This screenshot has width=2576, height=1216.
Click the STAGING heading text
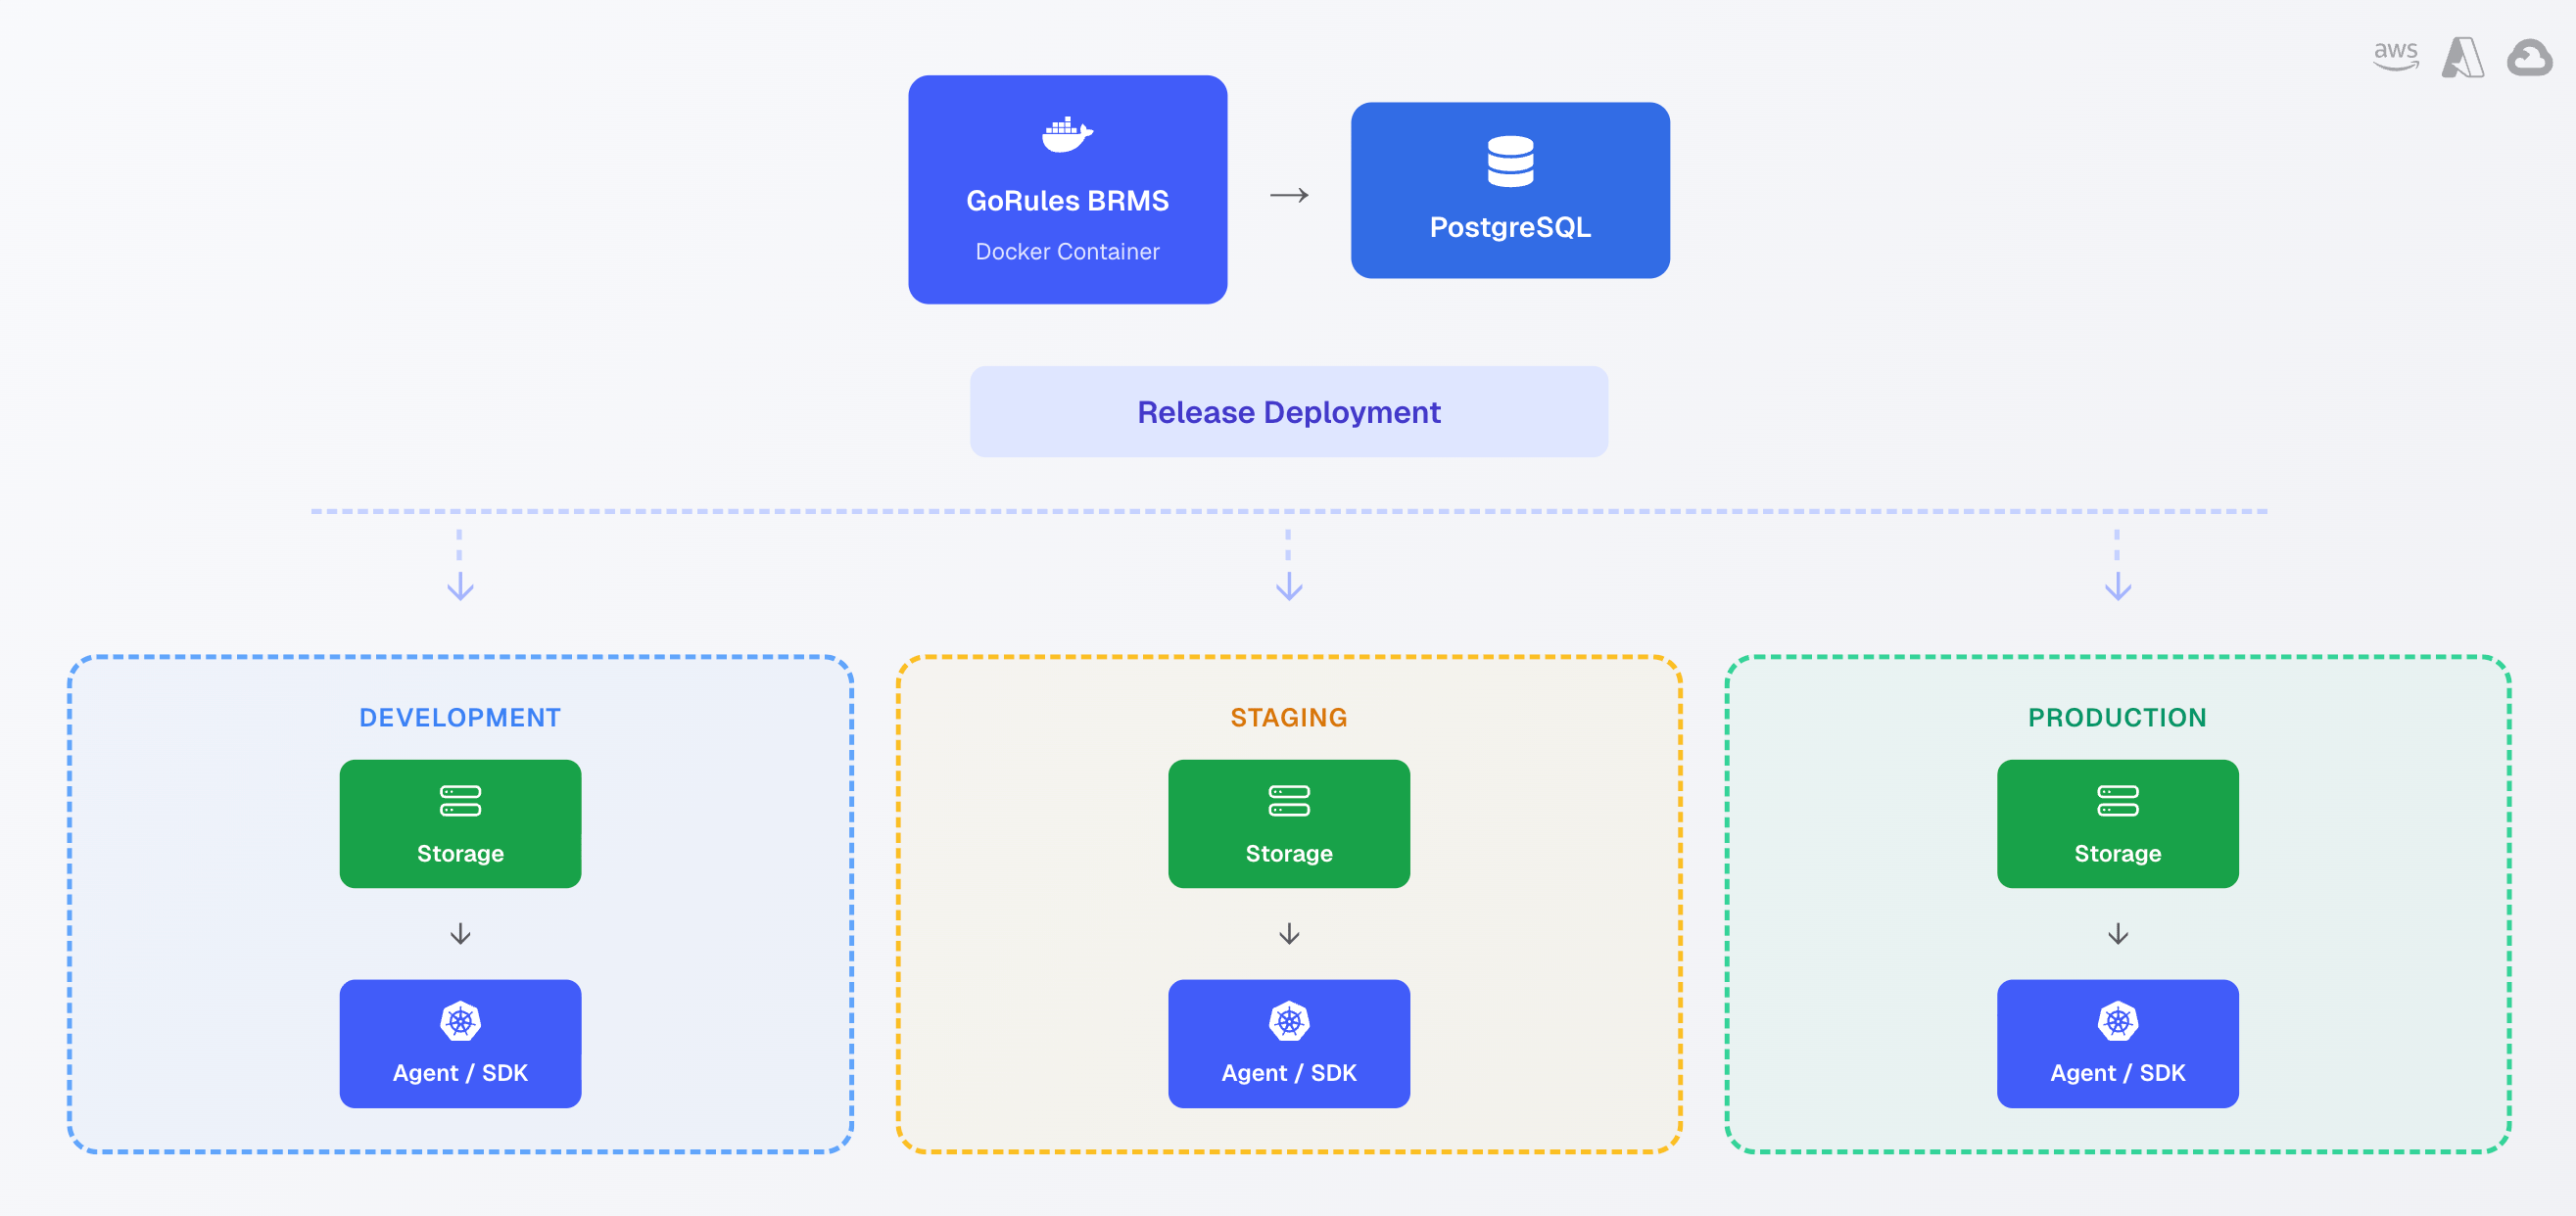point(1289,718)
